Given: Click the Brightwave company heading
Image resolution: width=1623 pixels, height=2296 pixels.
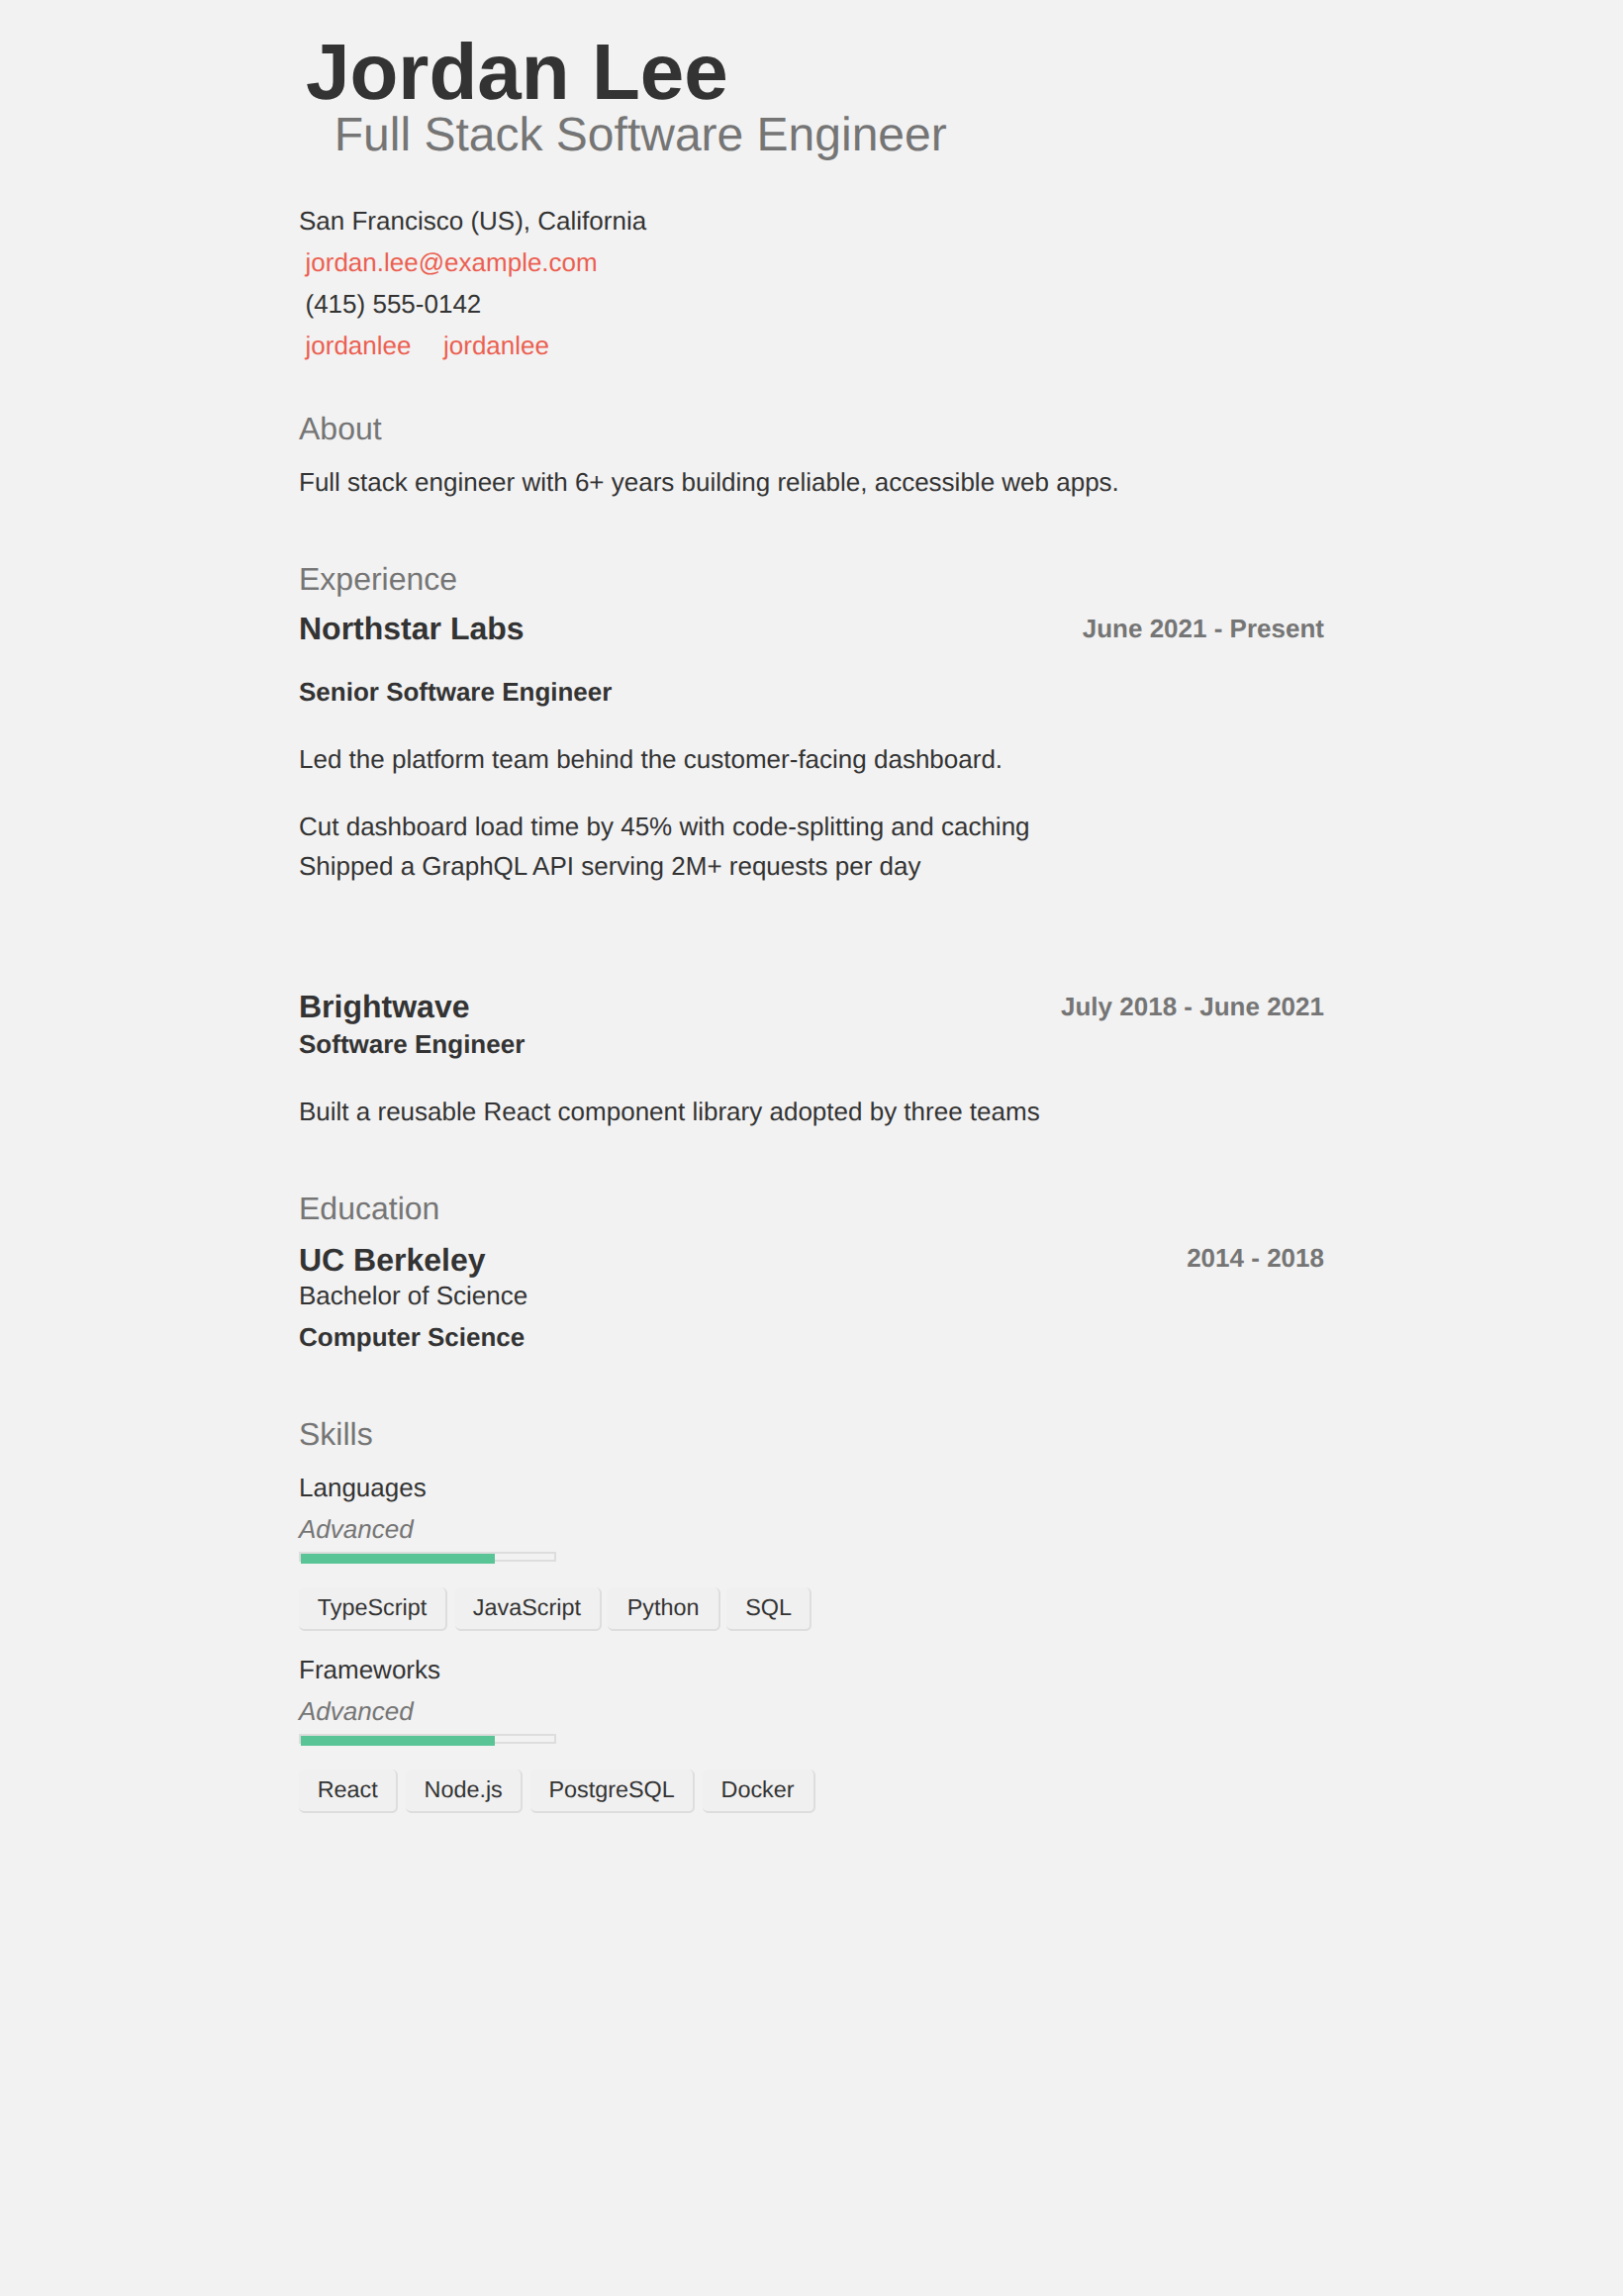Looking at the screenshot, I should click(384, 1007).
